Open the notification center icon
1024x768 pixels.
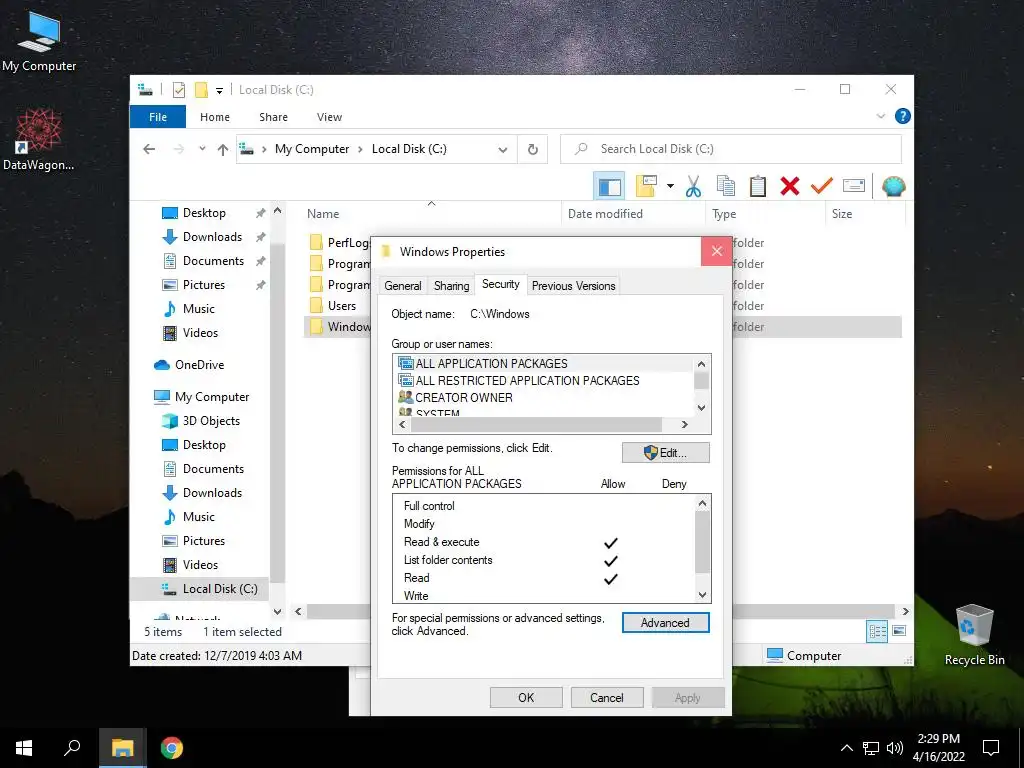(991, 748)
